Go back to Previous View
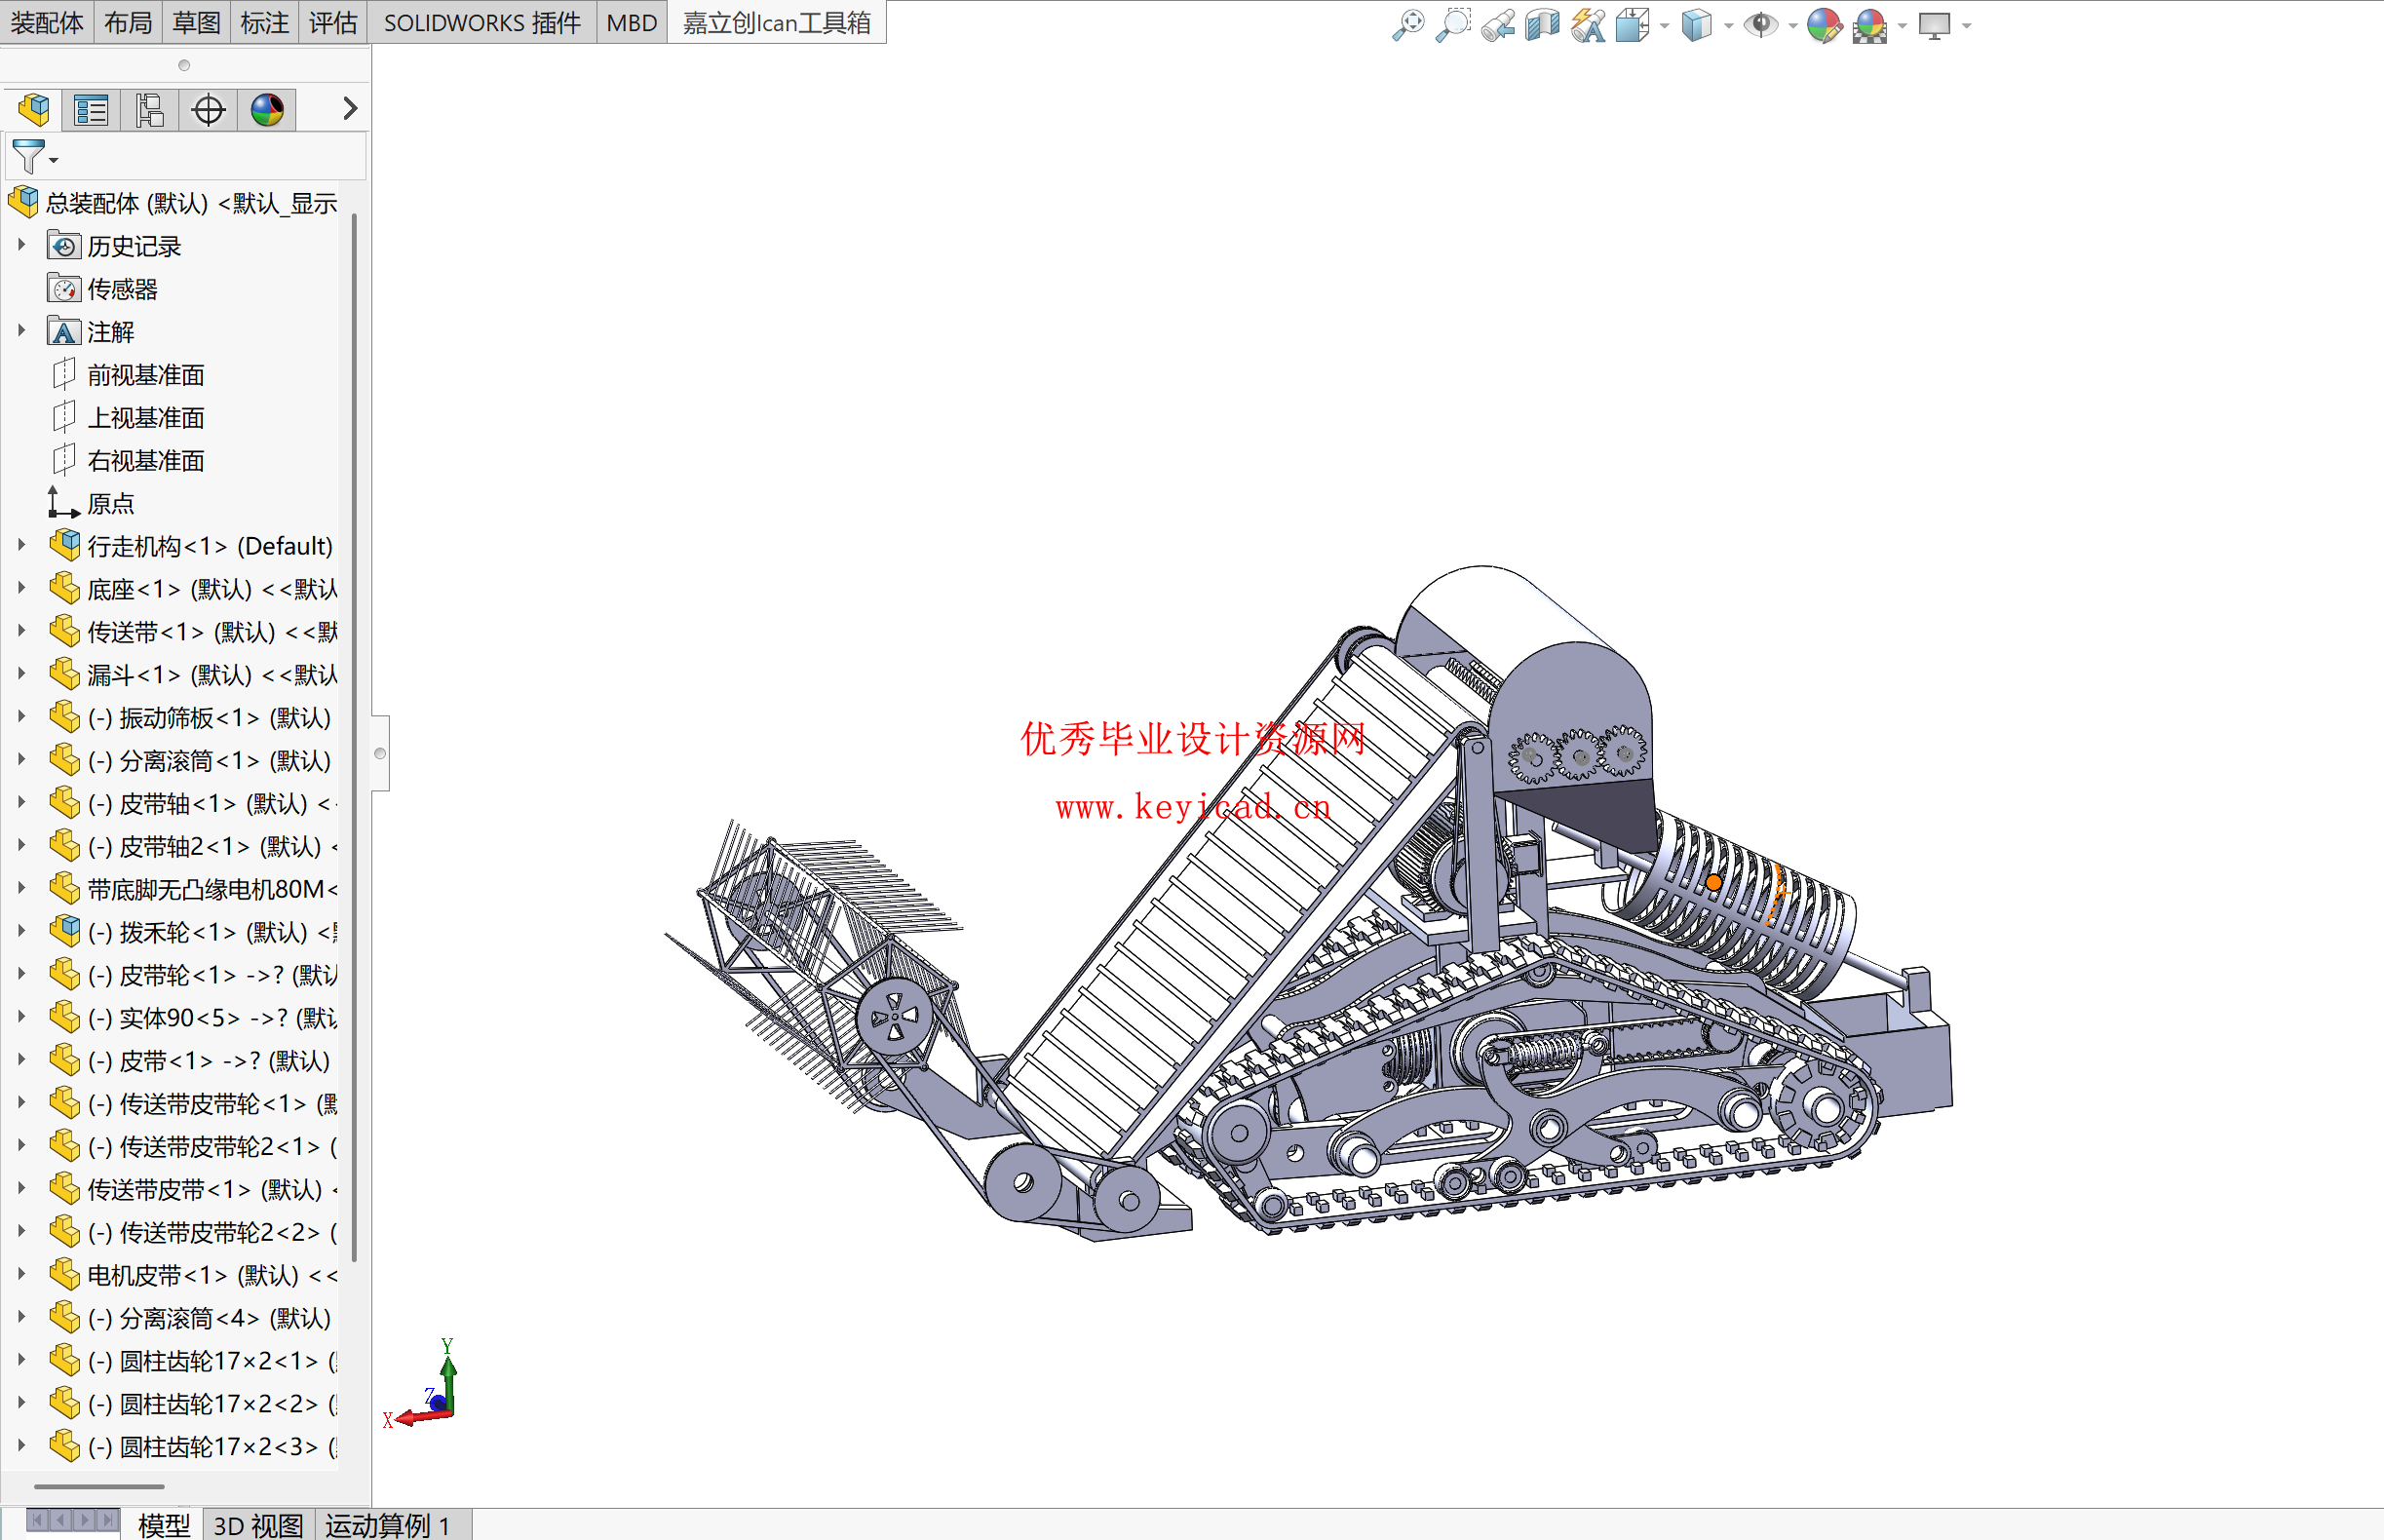This screenshot has height=1540, width=2384. tap(1498, 25)
